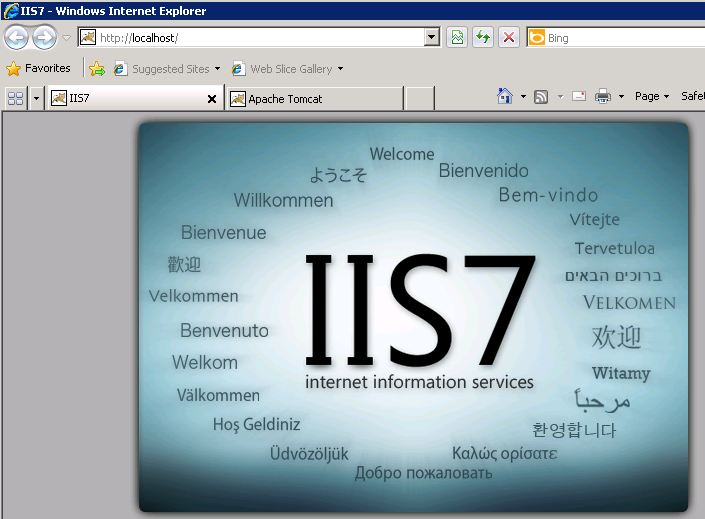705x519 pixels.
Task: Refresh the page using the green arrows icon
Action: click(x=483, y=38)
